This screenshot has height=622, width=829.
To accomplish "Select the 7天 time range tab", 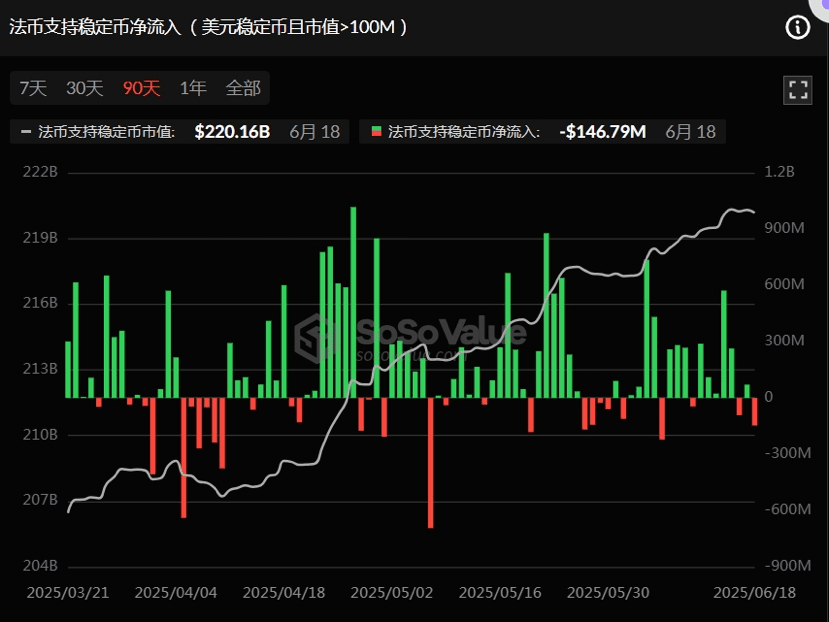I will click(x=33, y=88).
